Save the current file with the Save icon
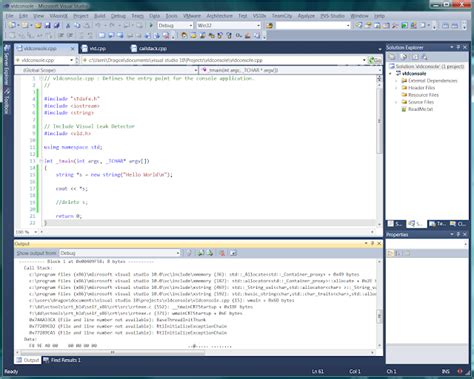 pyautogui.click(x=47, y=25)
